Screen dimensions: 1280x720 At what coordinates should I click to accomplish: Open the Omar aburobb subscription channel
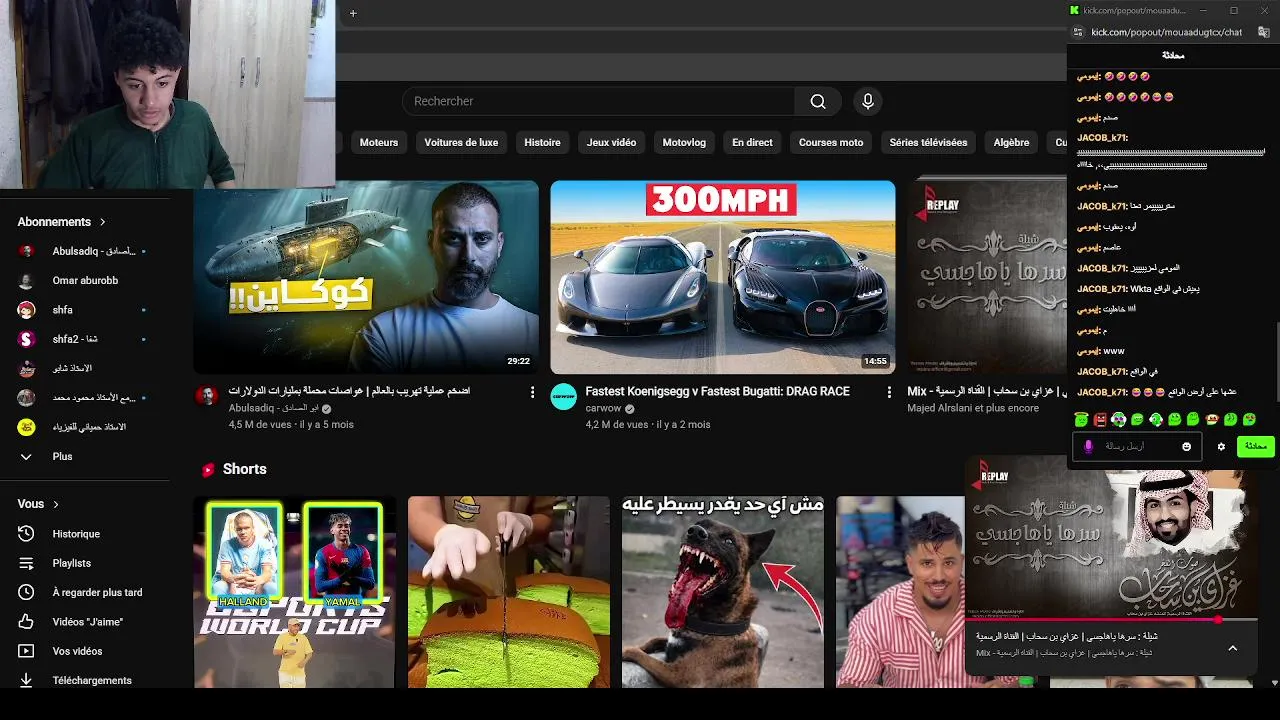[85, 281]
